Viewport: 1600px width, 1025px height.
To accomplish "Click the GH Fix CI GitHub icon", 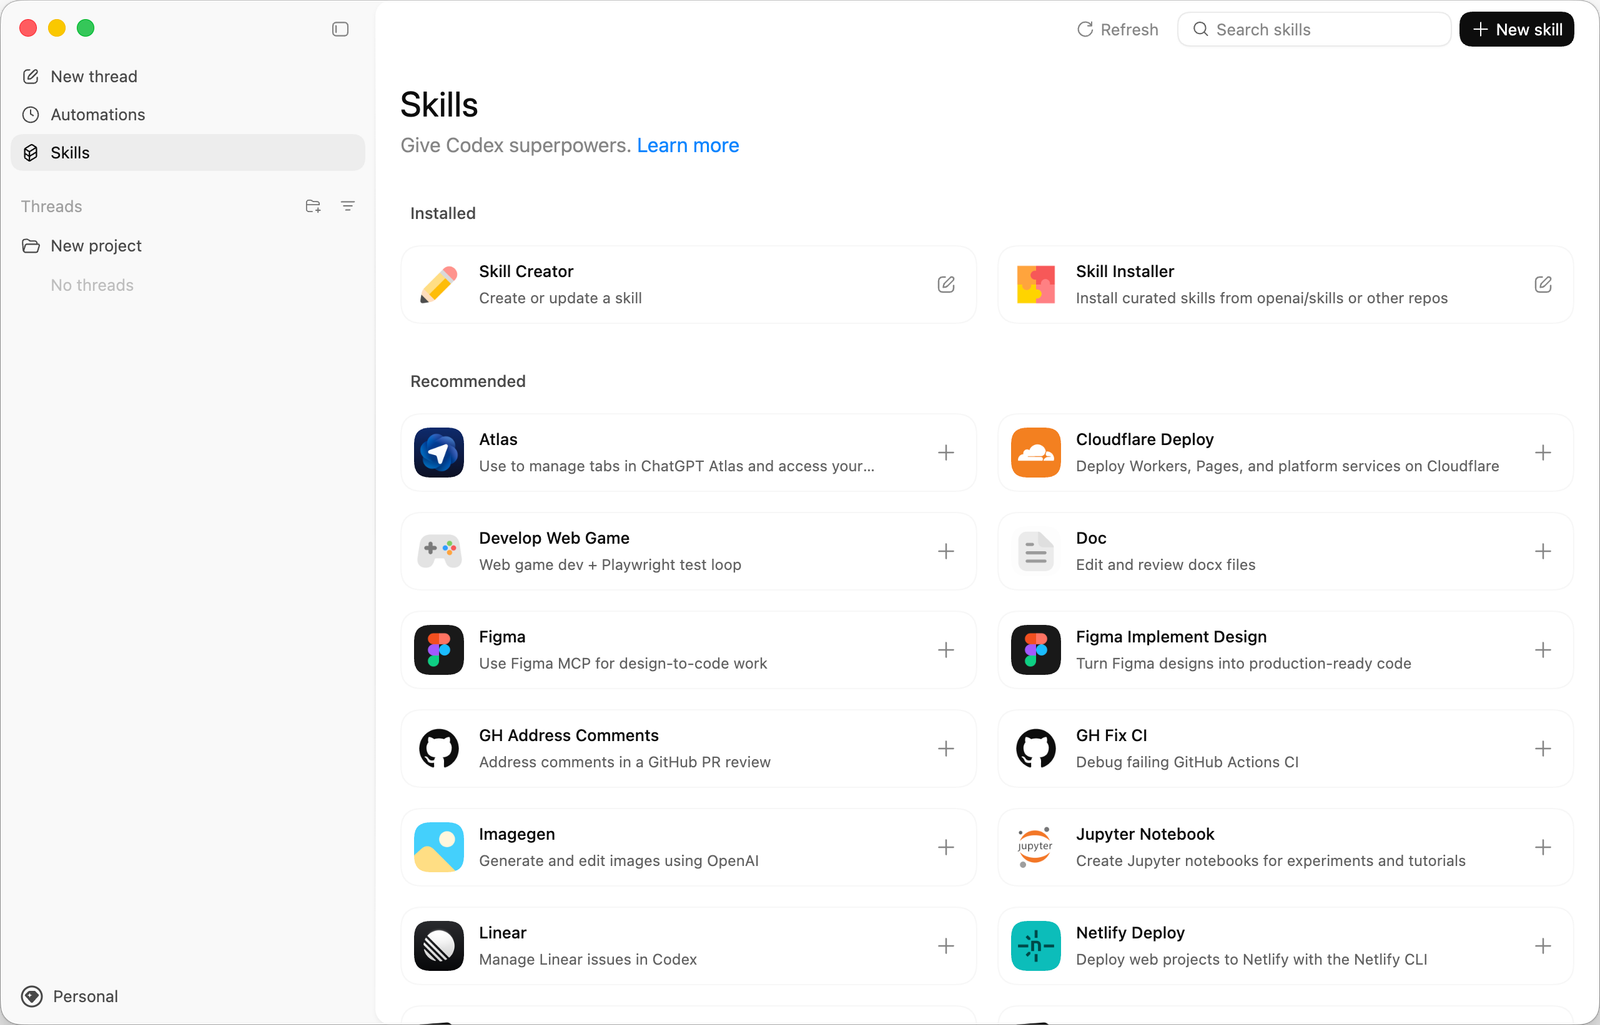I will [1035, 748].
